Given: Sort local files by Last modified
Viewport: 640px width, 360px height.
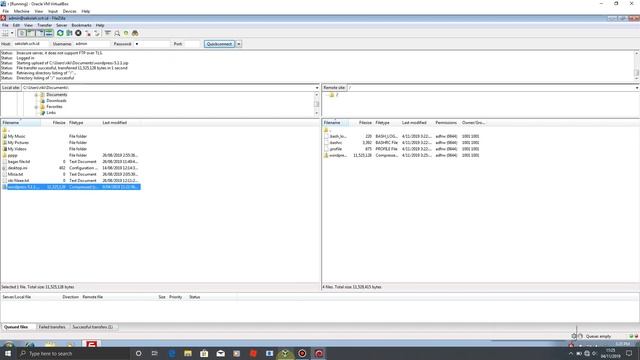Looking at the screenshot, I should (122, 122).
